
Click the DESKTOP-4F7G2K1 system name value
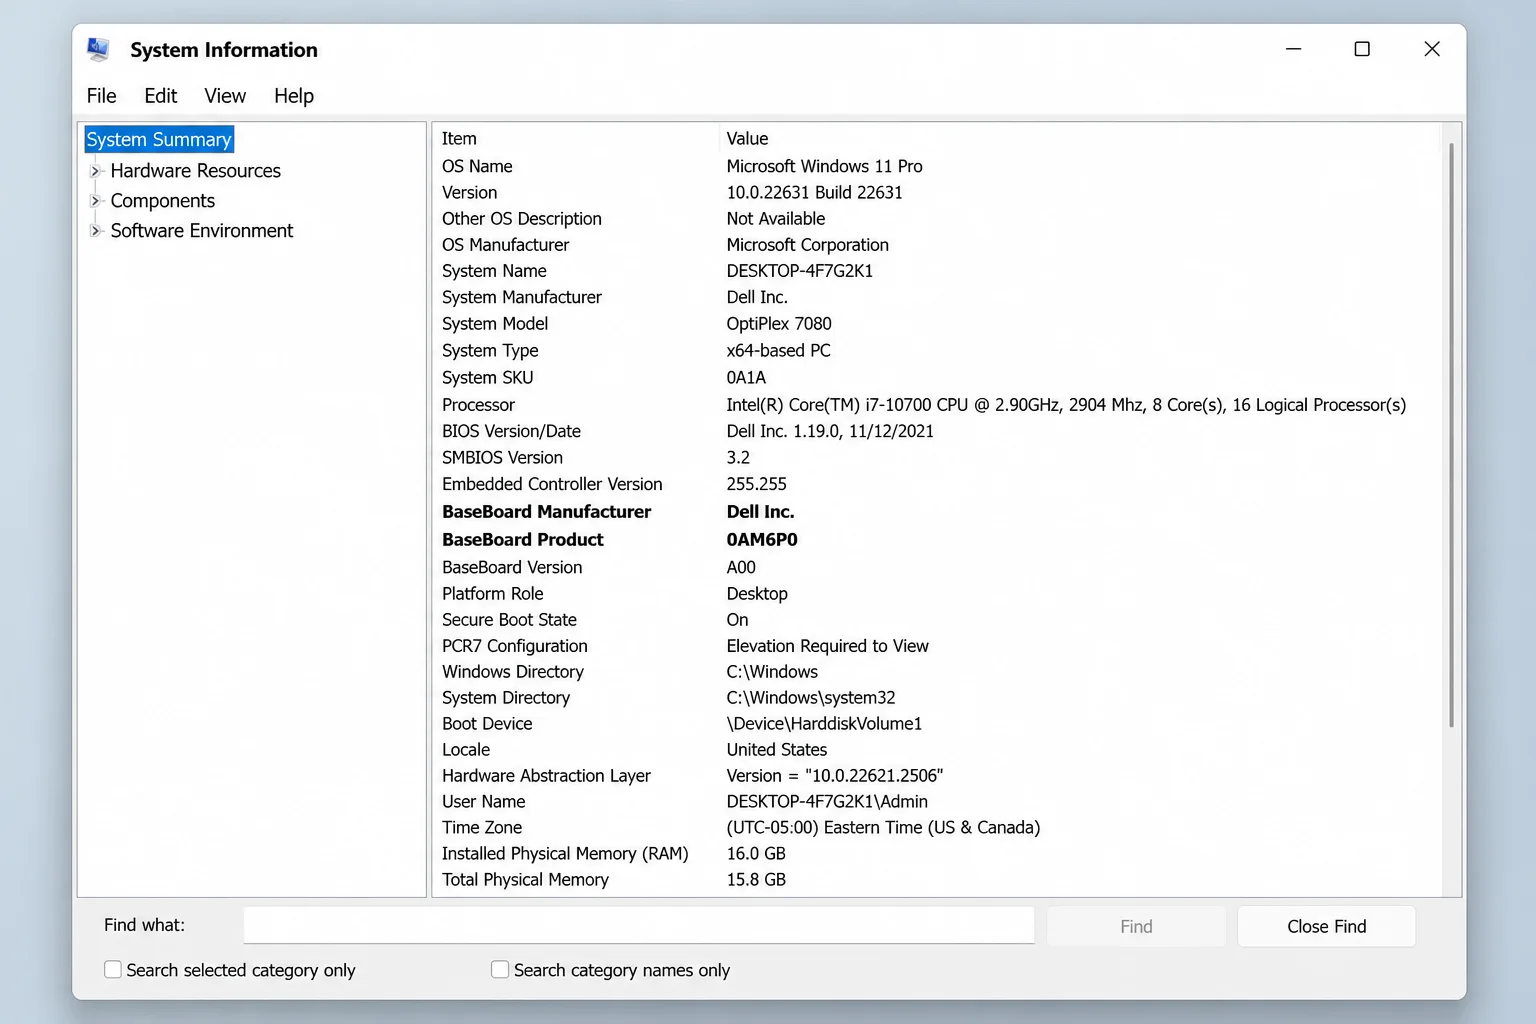[800, 271]
